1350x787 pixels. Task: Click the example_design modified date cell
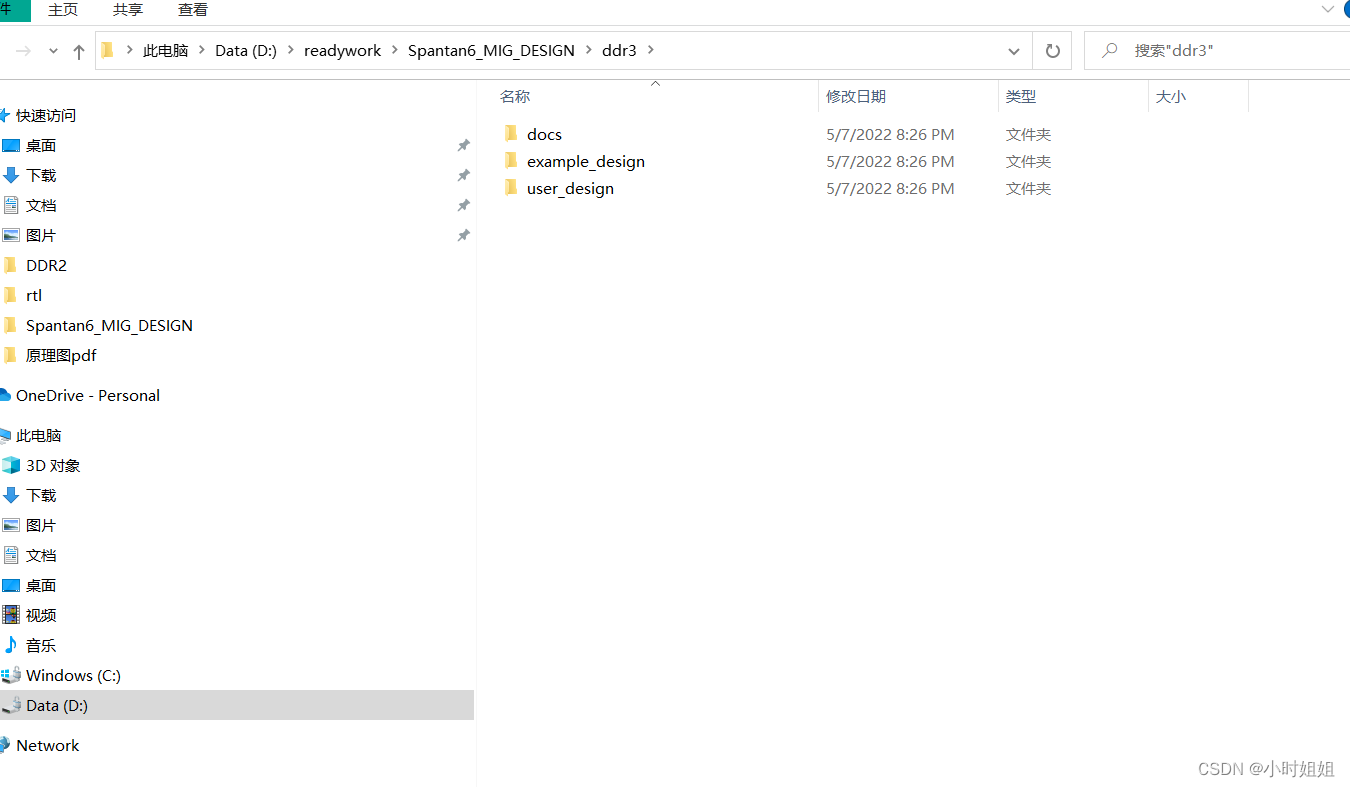890,161
